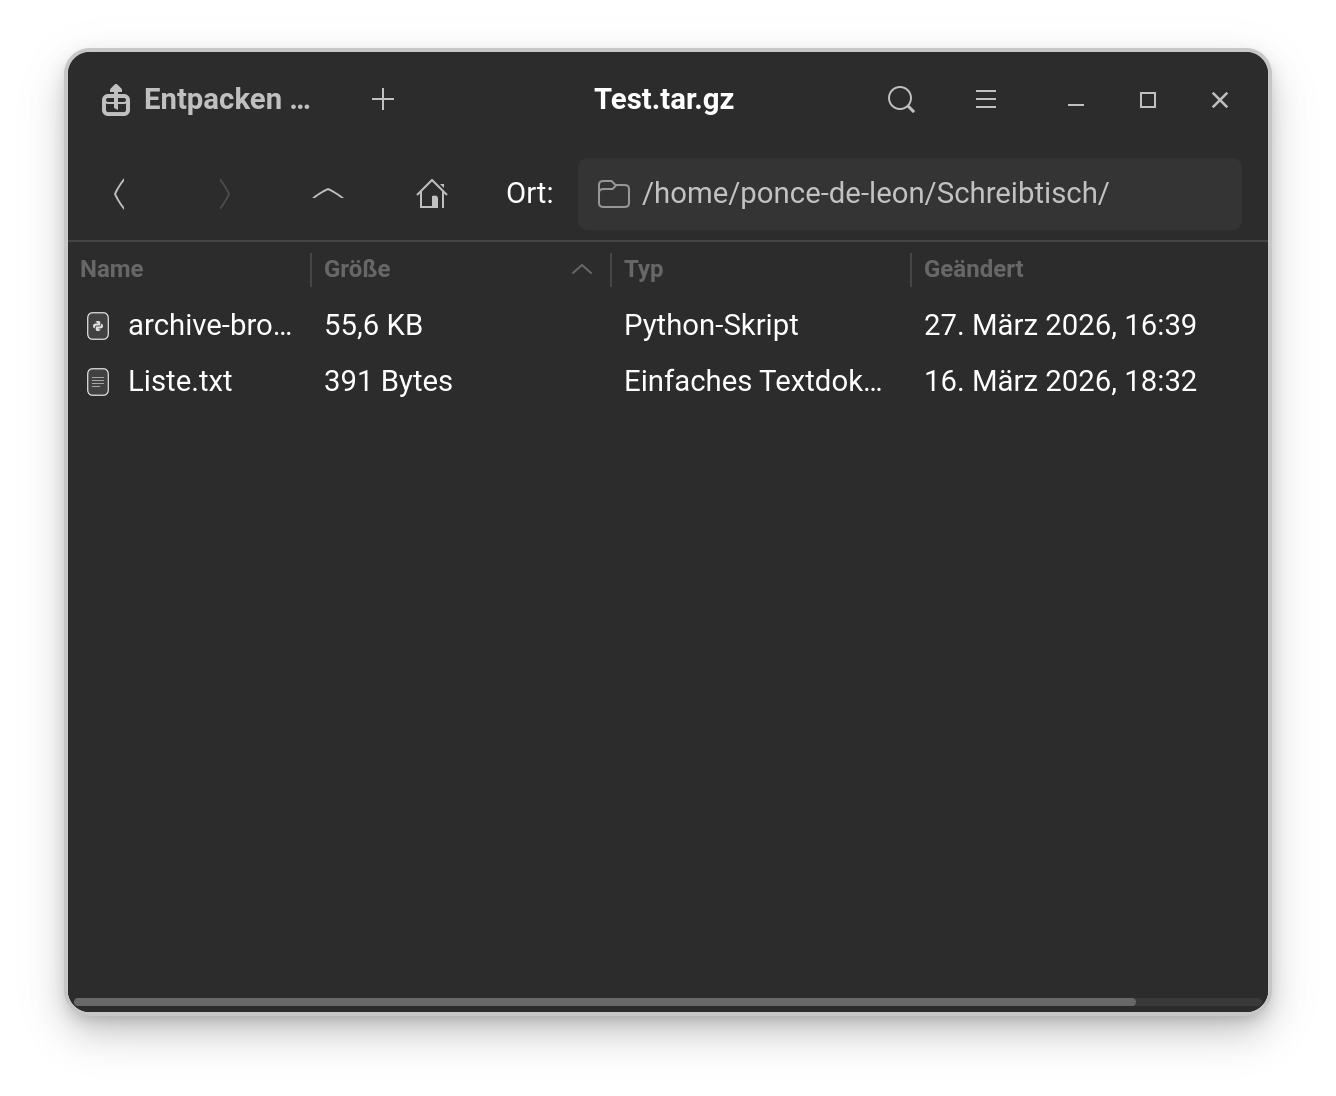Sort by Geändert column header
This screenshot has height=1096, width=1336.
(973, 269)
